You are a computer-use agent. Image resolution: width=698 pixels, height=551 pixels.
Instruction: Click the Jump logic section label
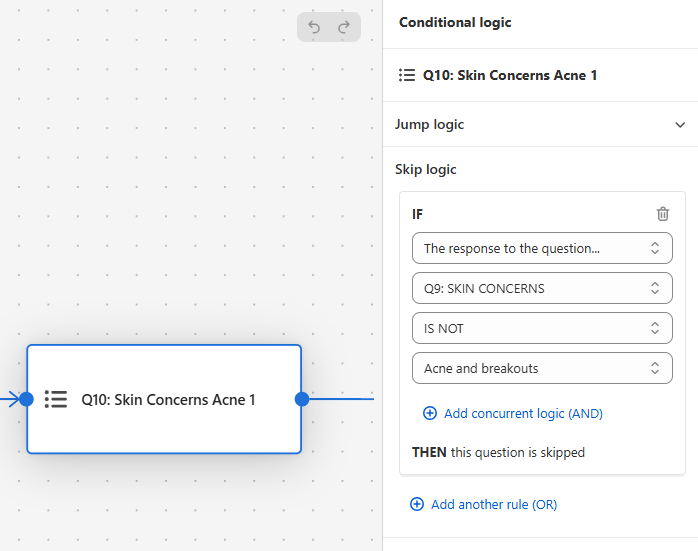tap(430, 124)
